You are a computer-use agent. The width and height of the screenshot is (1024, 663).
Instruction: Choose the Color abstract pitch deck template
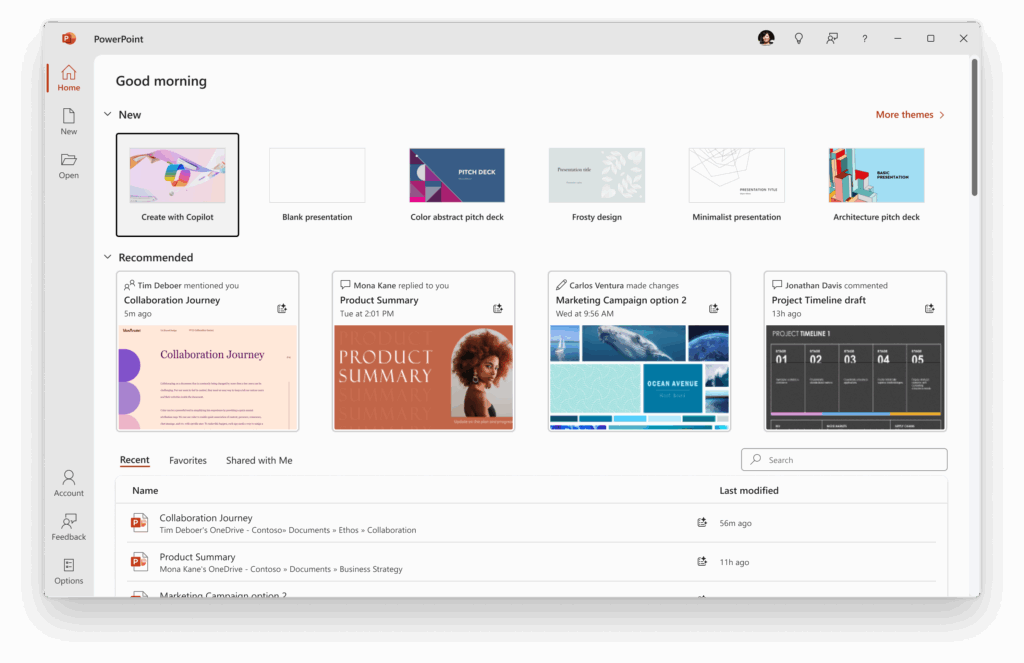pyautogui.click(x=457, y=185)
